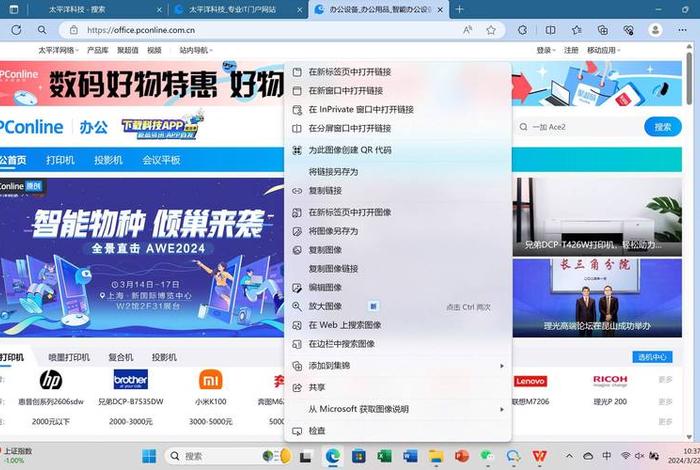Expand the 登录 dropdown

[546, 50]
